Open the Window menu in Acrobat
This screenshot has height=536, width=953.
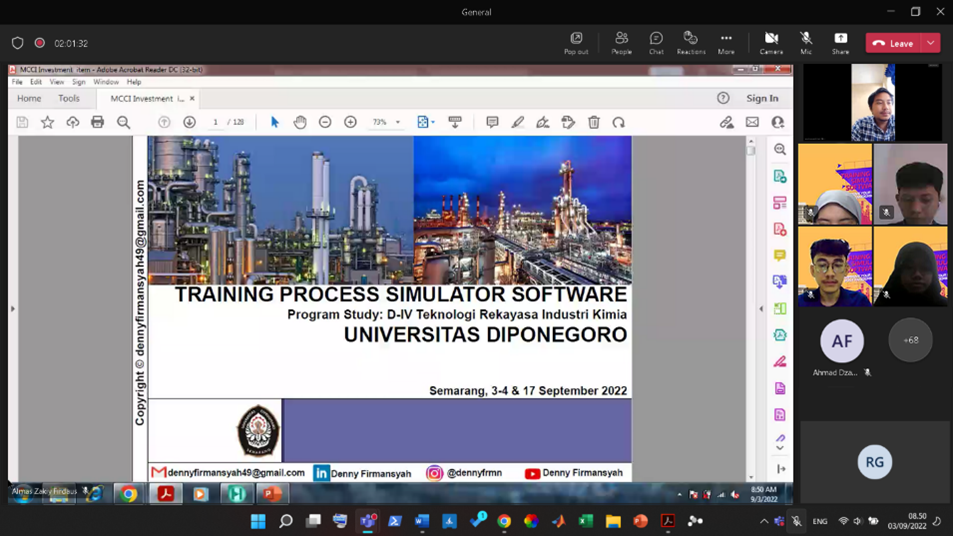[106, 82]
